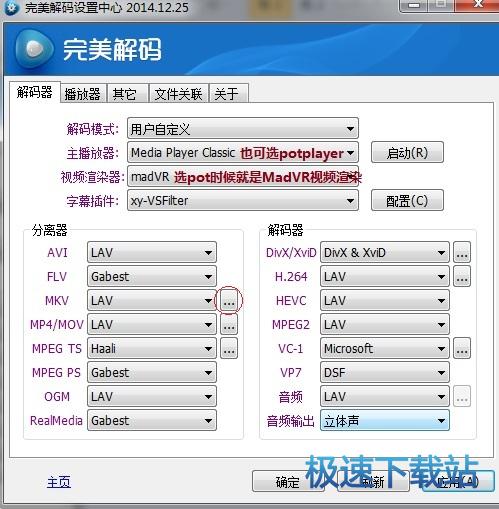This screenshot has height=509, width=499.
Task: Open settings for DivX/XviD decoder
Action: [x=462, y=253]
